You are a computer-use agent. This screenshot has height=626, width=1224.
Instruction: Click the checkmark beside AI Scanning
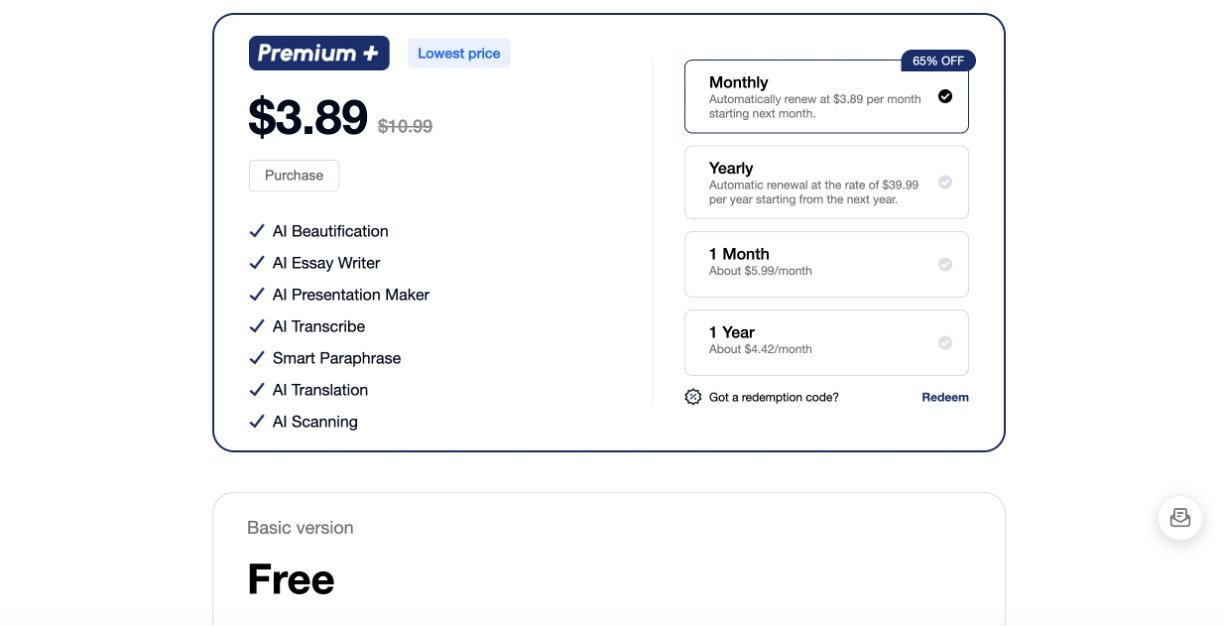(x=257, y=422)
